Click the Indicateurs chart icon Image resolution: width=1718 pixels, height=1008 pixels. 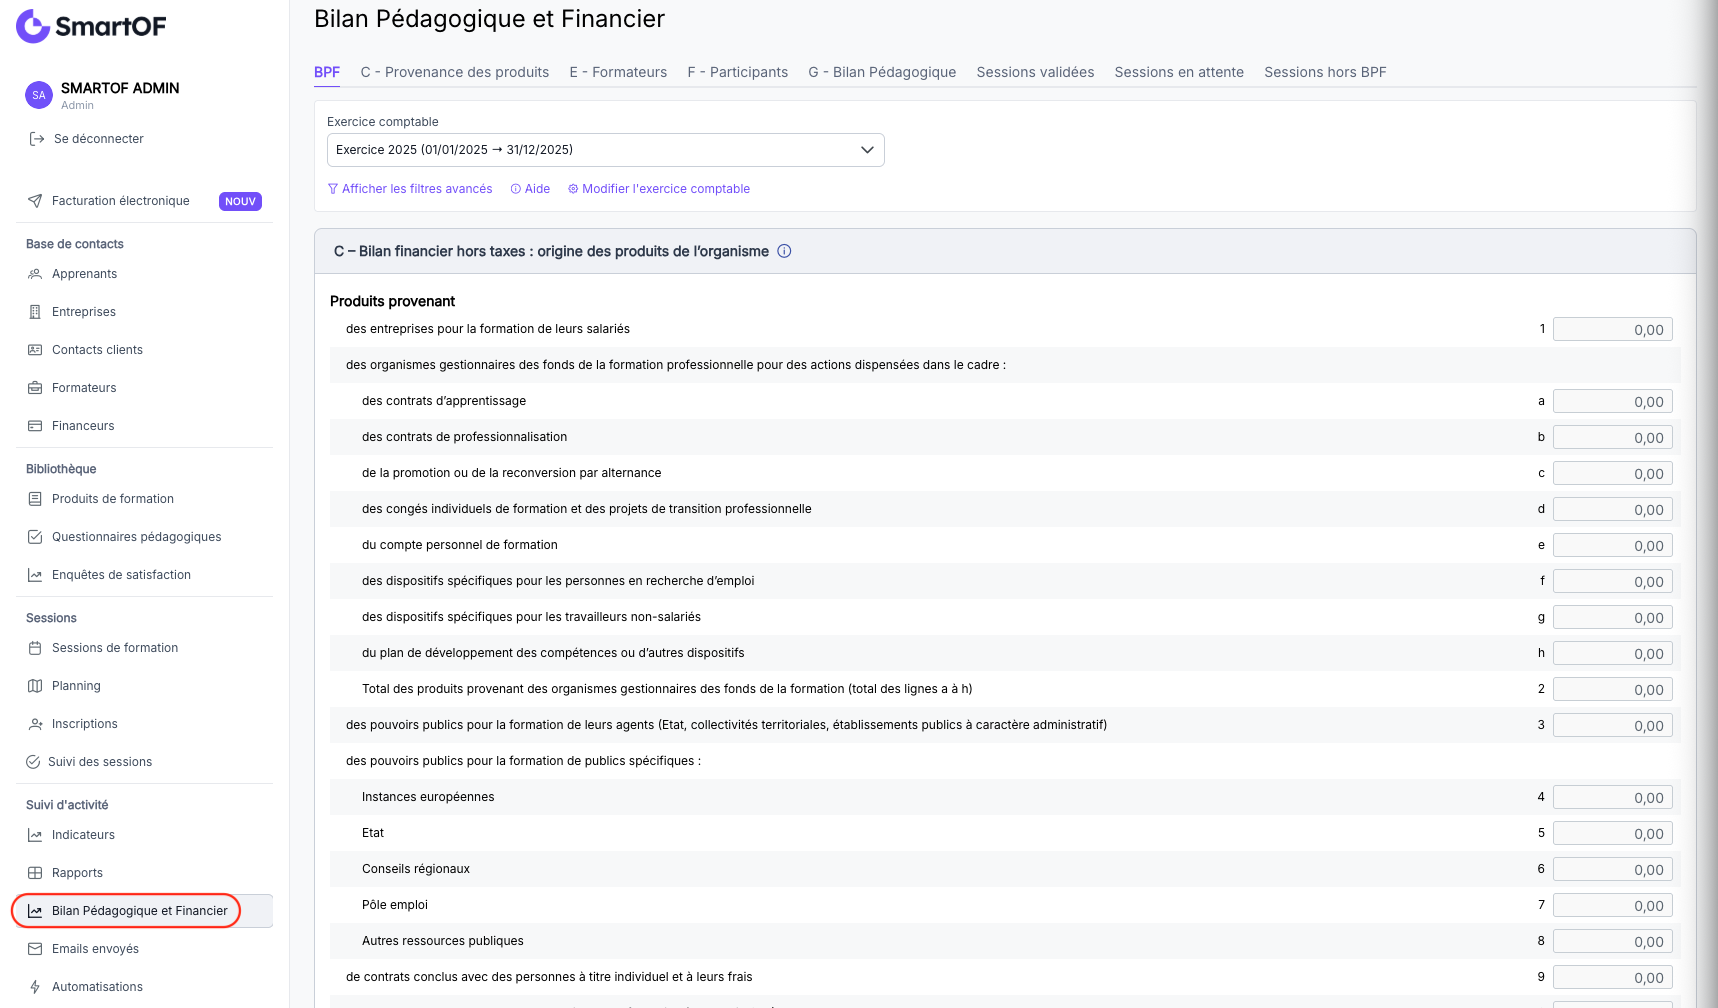pos(35,835)
